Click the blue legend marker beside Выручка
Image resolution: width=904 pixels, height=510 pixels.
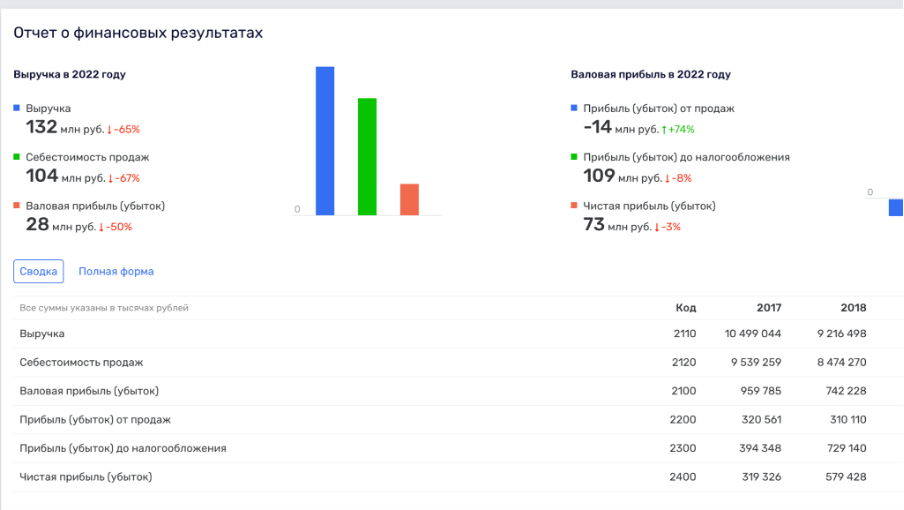tap(17, 108)
